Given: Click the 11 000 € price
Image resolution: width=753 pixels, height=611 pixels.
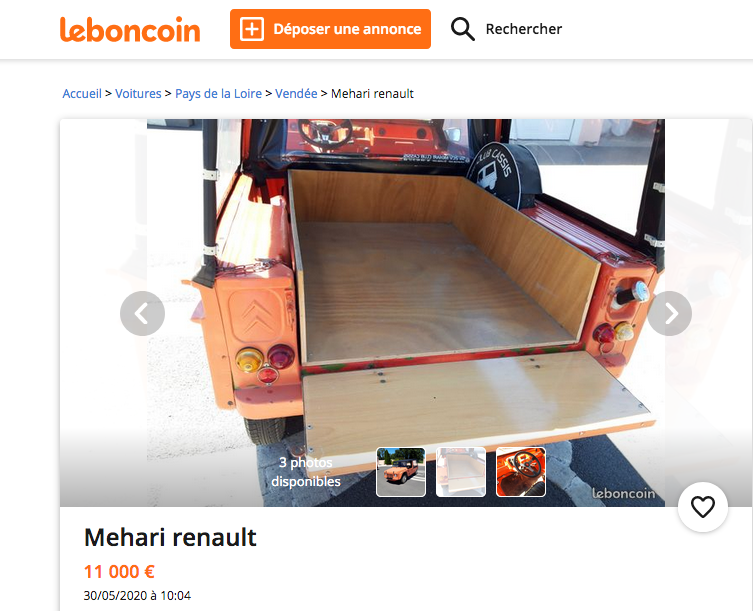Looking at the screenshot, I should [x=119, y=572].
